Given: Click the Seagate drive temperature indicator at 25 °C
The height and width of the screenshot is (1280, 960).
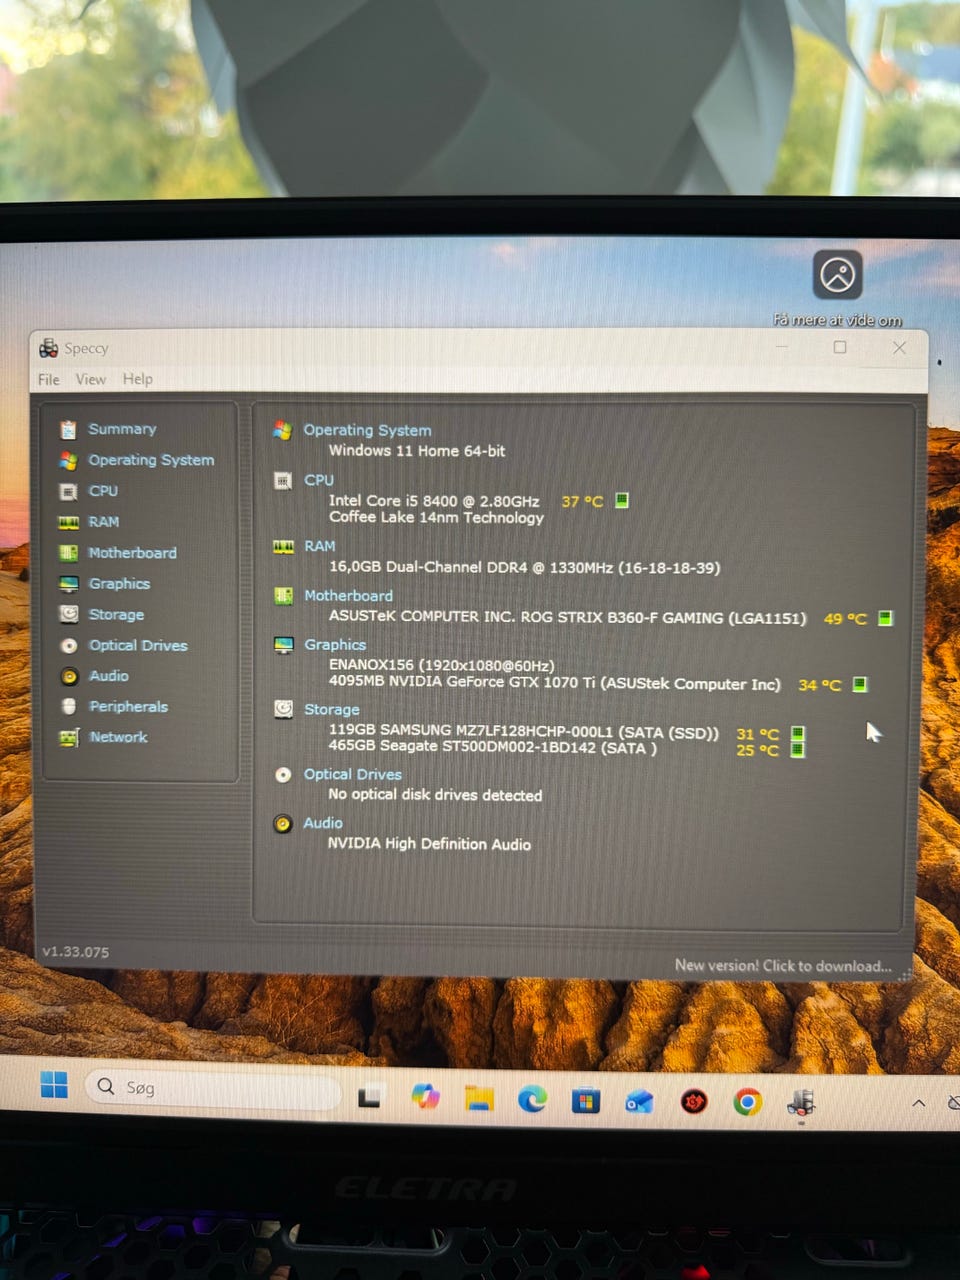Looking at the screenshot, I should click(798, 750).
